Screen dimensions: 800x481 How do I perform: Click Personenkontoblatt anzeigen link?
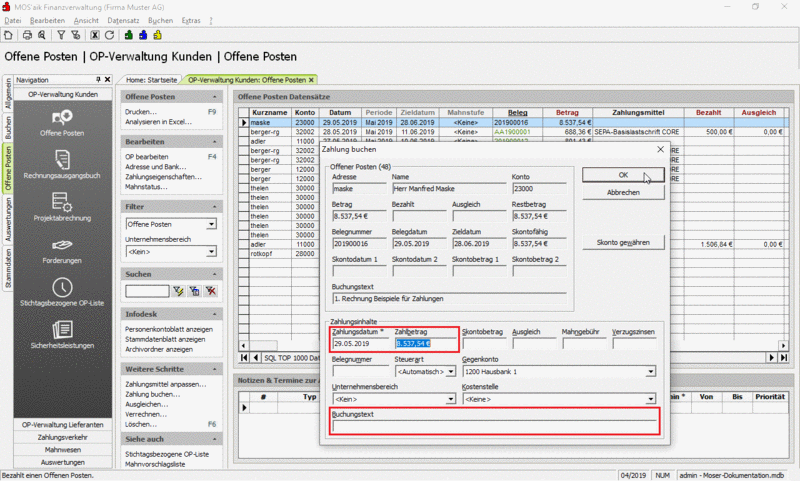coord(169,330)
